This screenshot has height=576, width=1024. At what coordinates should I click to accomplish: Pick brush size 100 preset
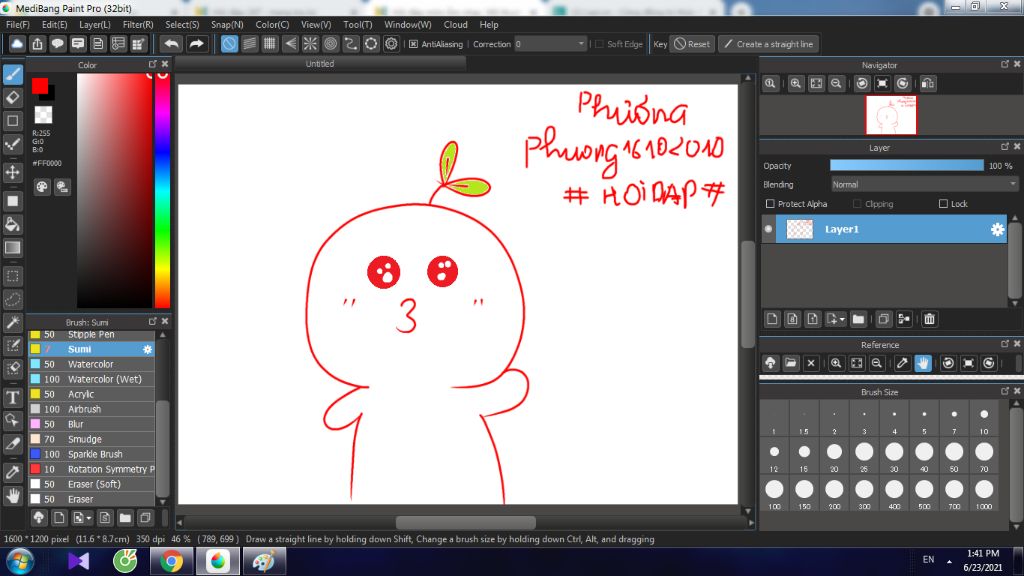coord(774,493)
